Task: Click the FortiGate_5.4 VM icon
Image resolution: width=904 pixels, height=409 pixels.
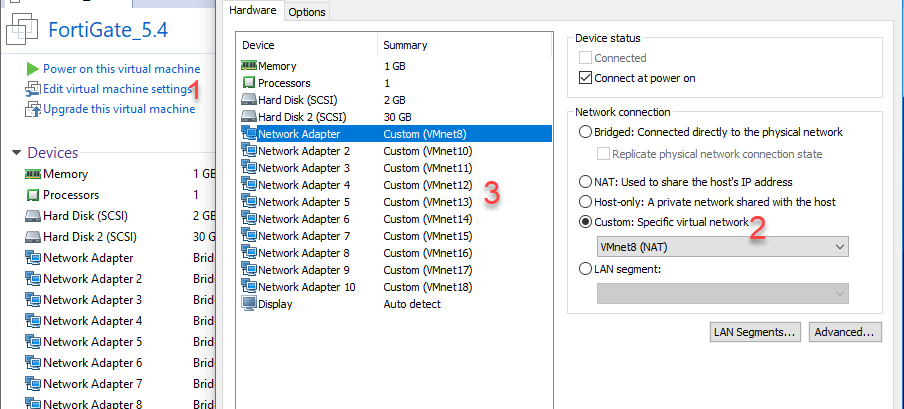Action: 20,27
